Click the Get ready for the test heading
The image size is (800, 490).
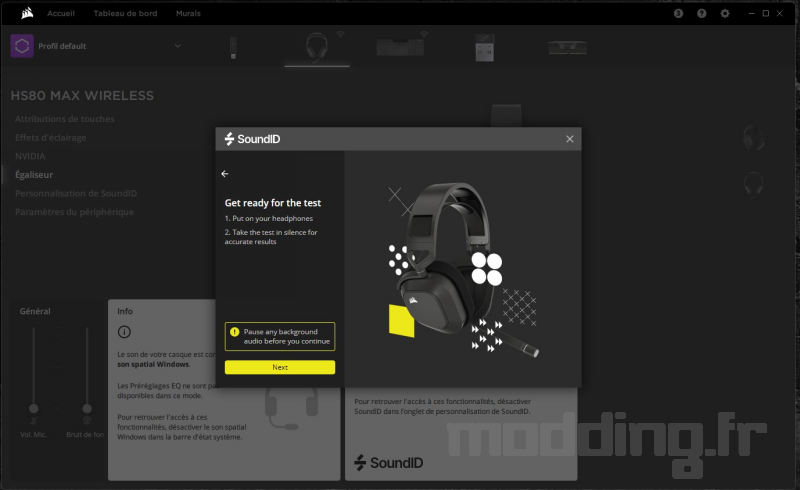(272, 203)
